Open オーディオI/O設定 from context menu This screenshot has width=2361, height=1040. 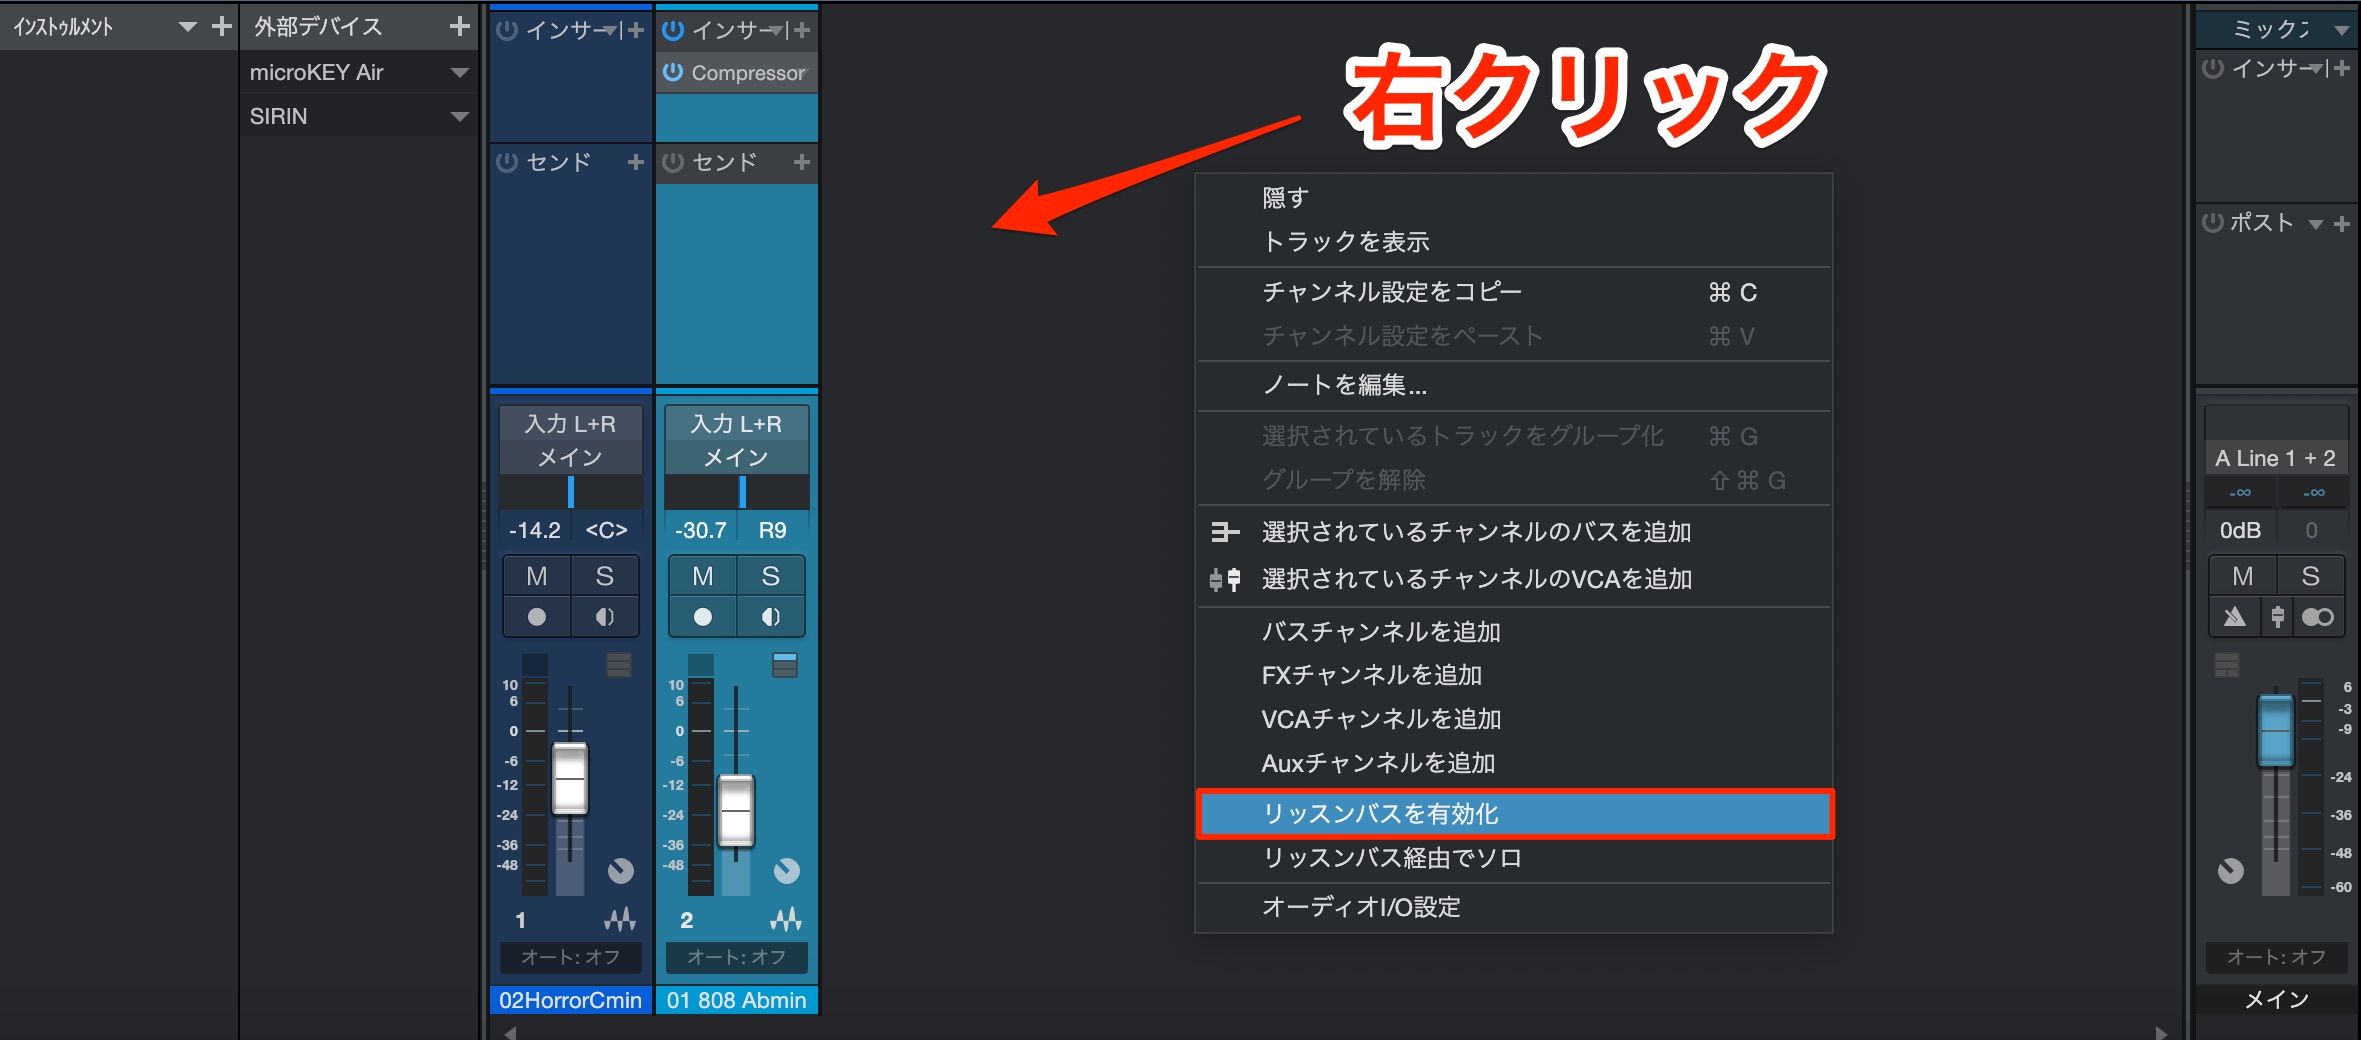tap(1514, 907)
